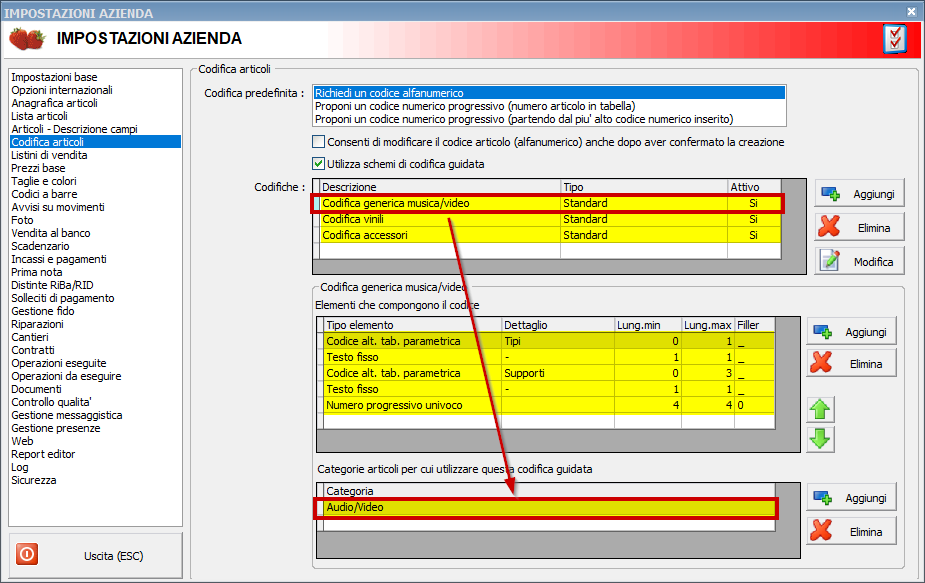
Task: Click the red power icon on Uscita button
Action: [25, 554]
